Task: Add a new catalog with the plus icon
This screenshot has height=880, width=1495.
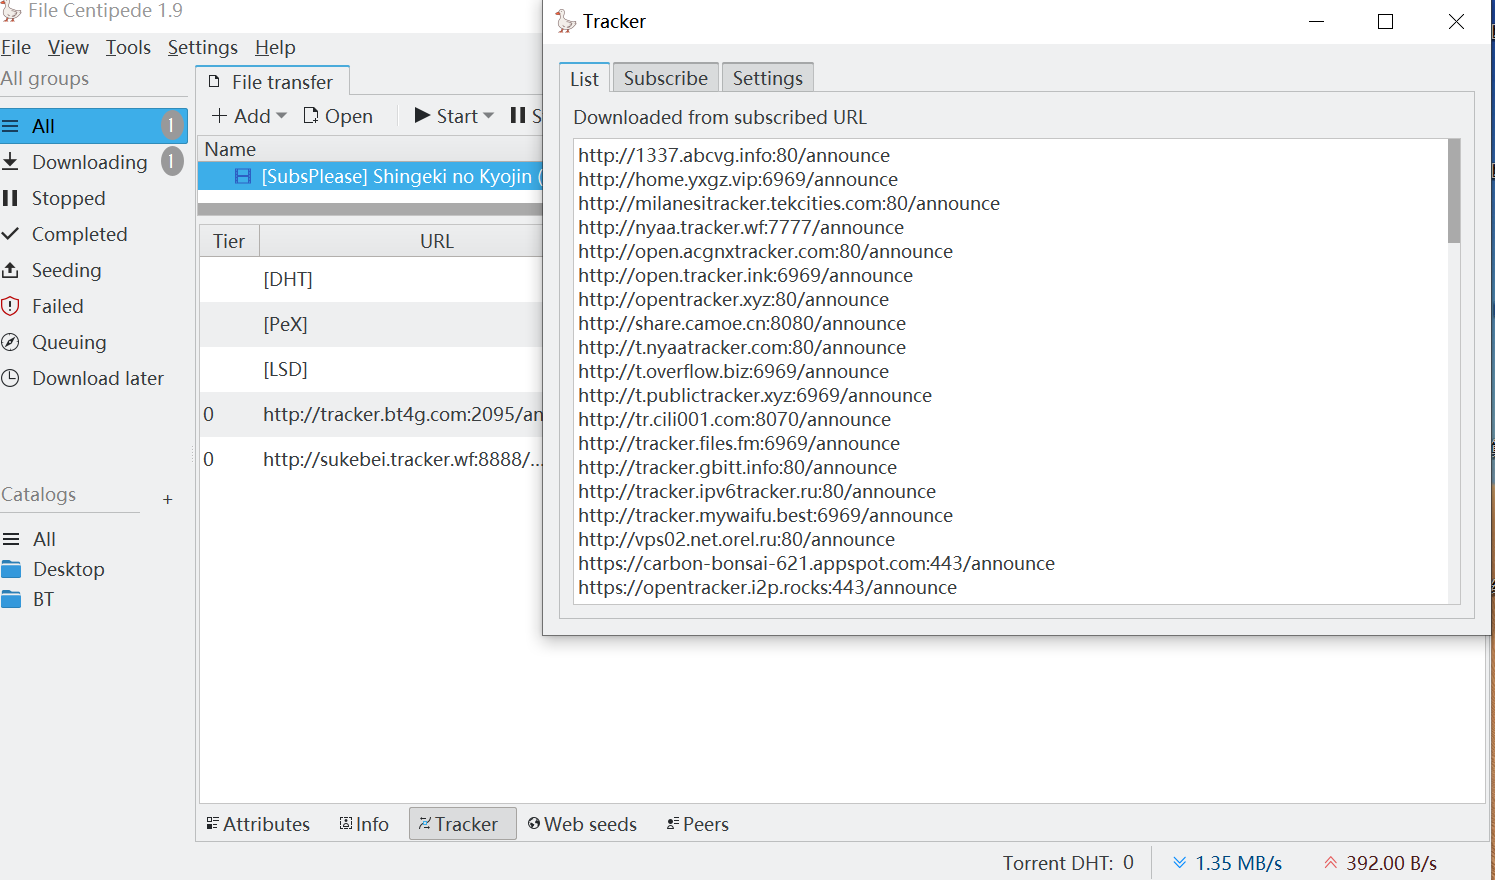Action: click(x=167, y=499)
